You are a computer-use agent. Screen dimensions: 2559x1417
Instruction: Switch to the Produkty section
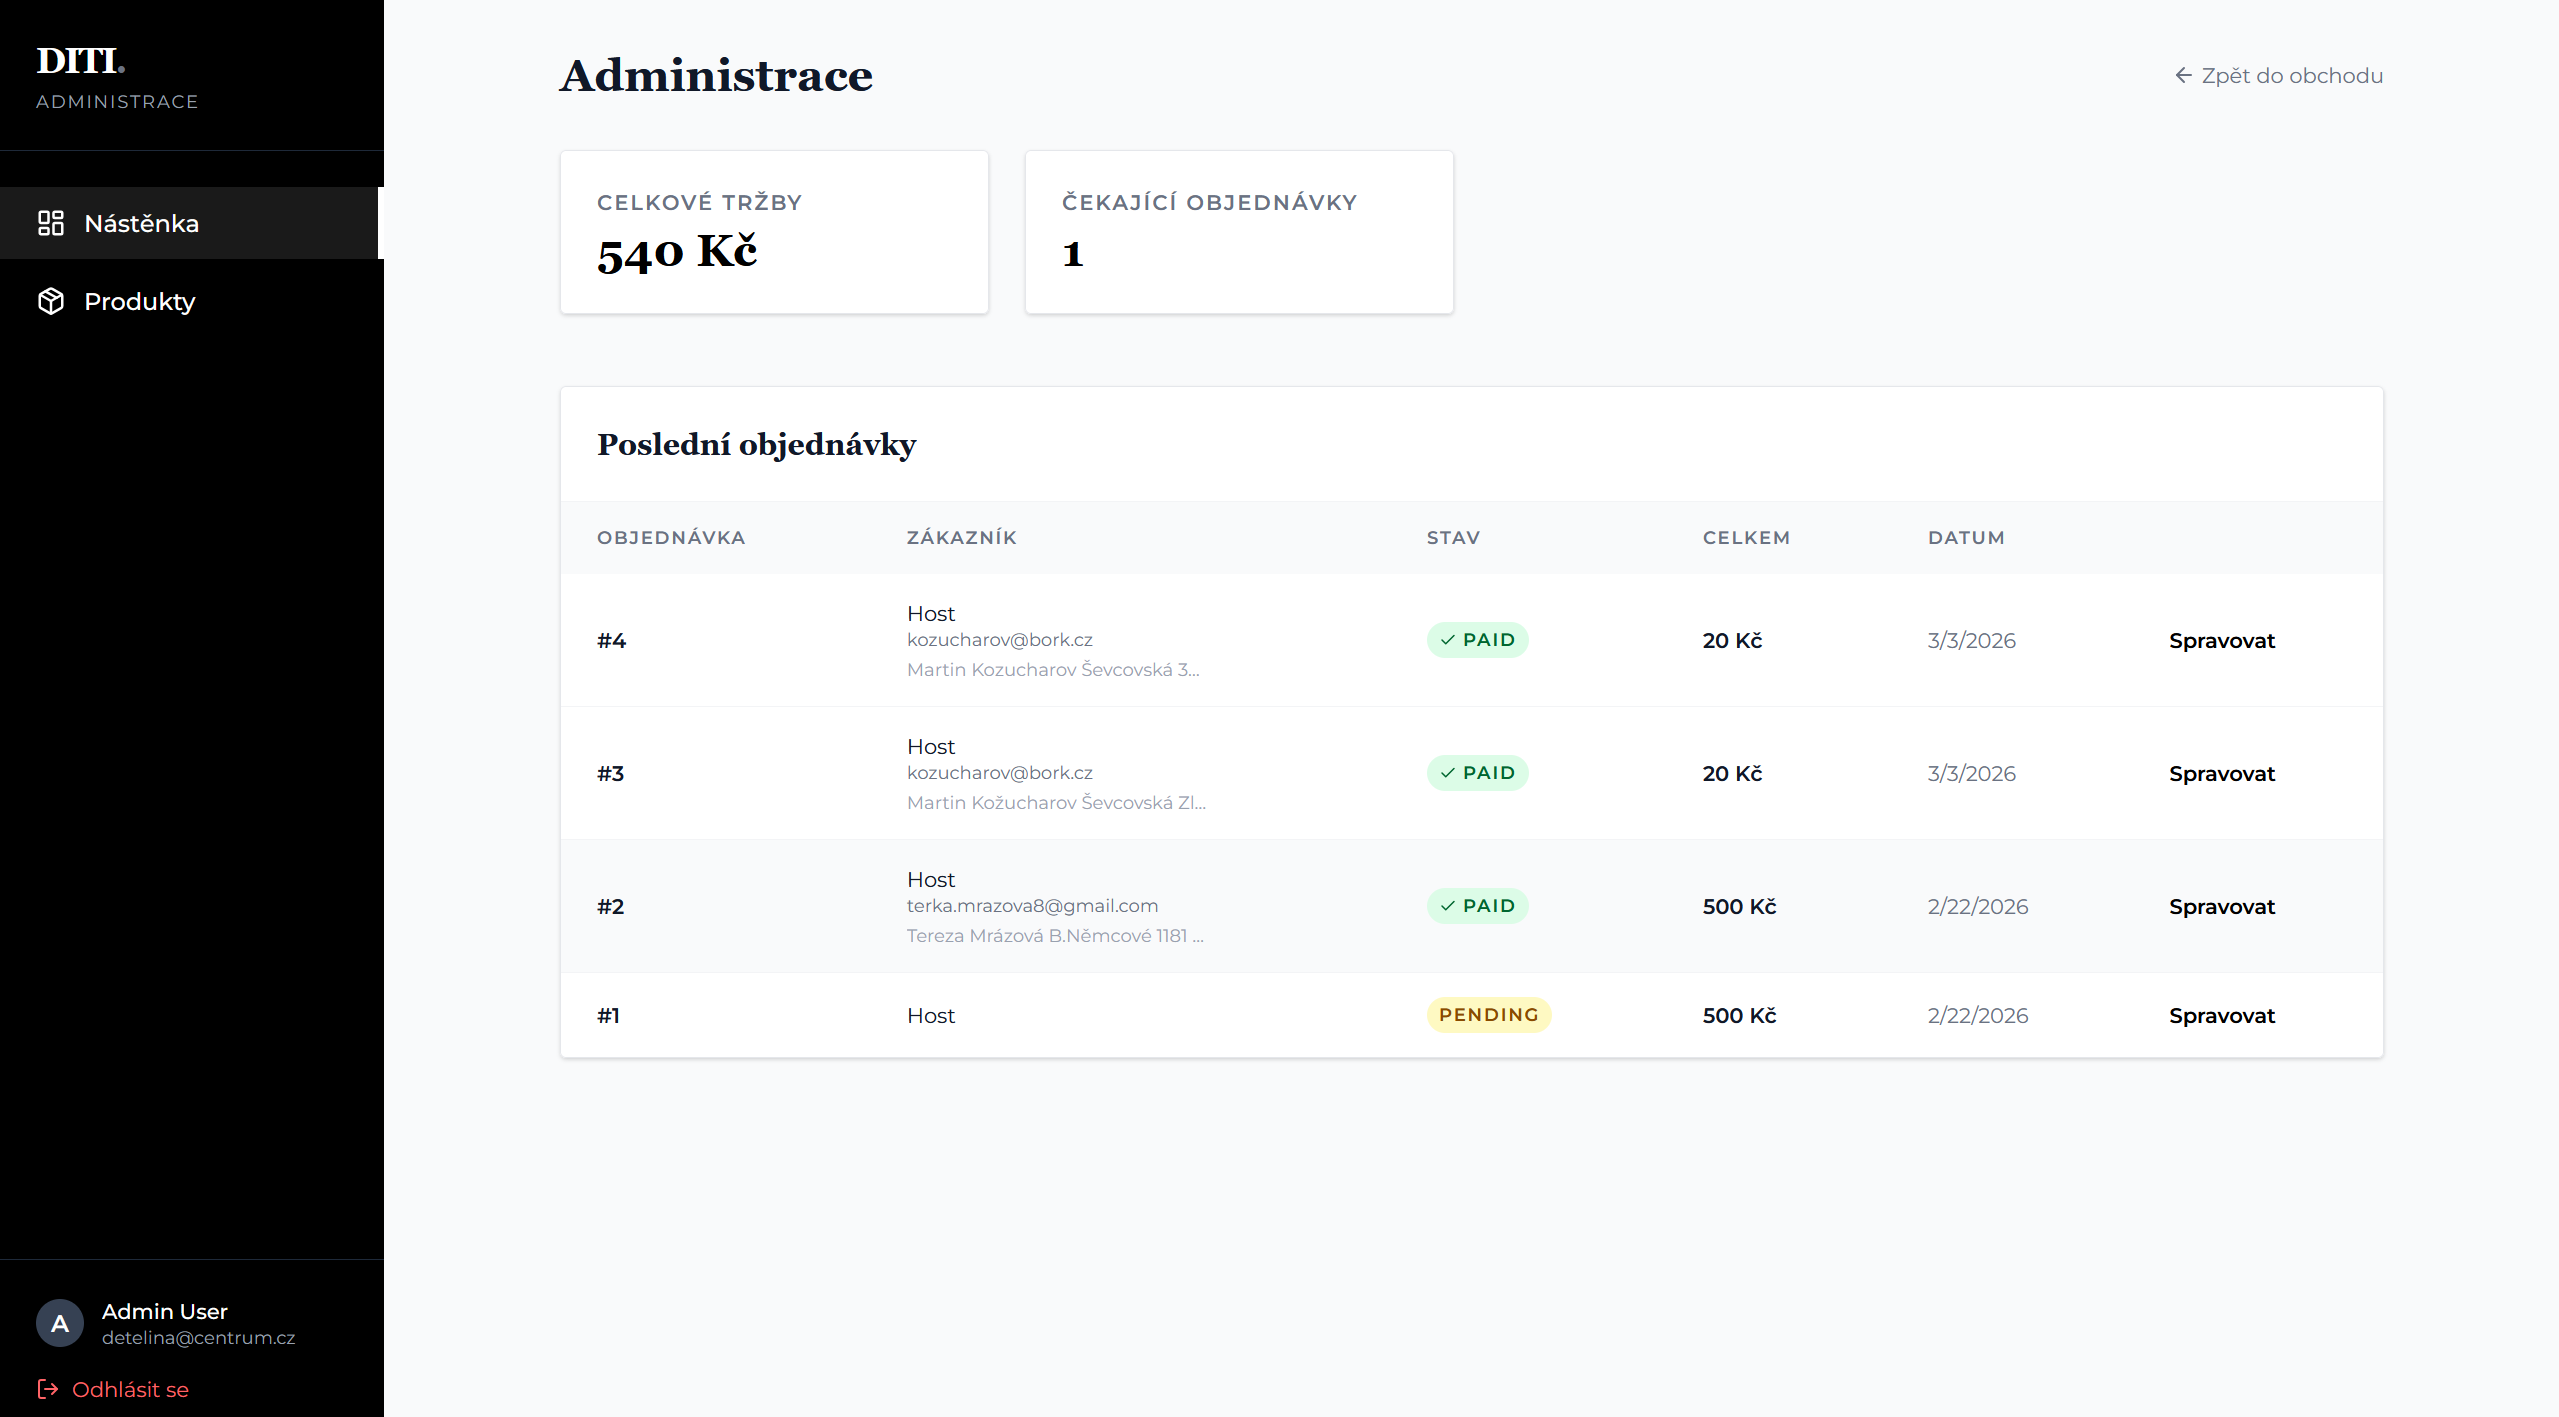[139, 301]
